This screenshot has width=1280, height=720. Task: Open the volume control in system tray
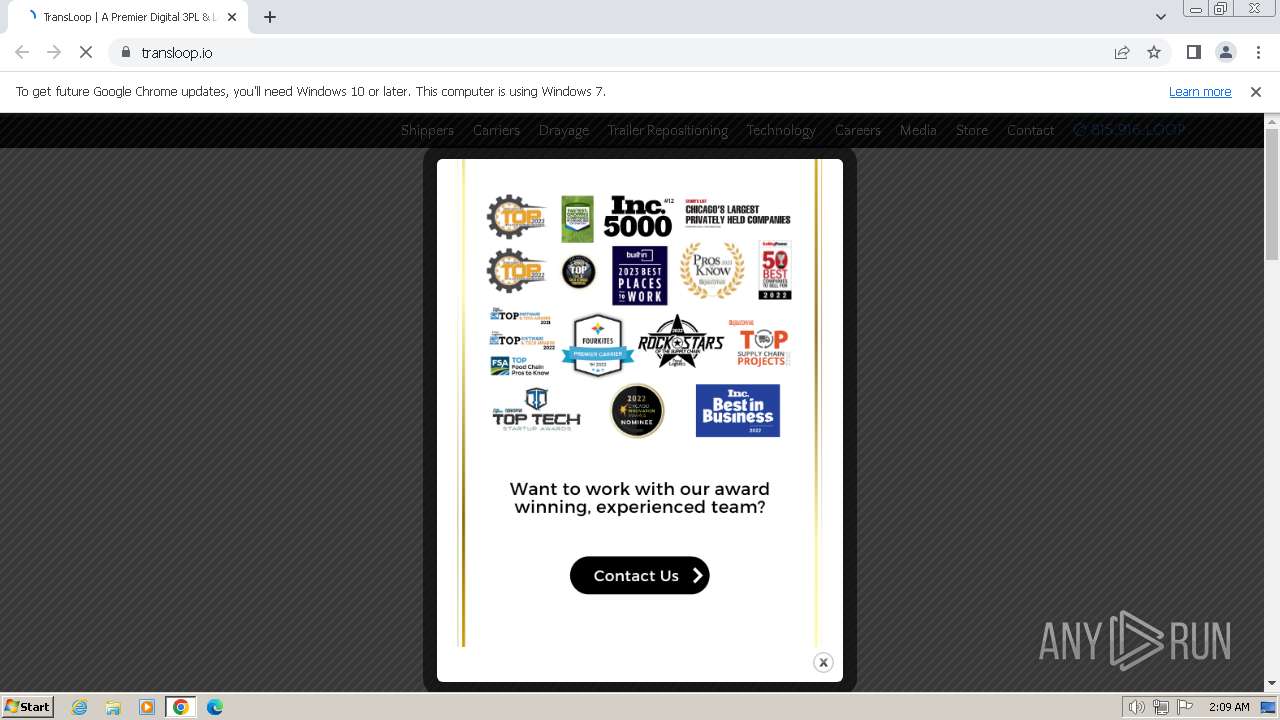click(1137, 707)
